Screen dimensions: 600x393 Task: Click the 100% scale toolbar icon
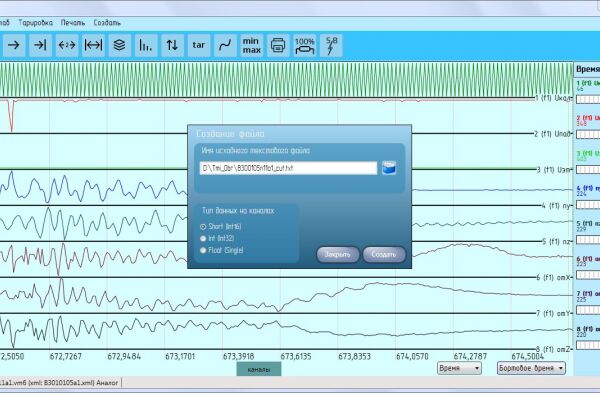pyautogui.click(x=305, y=45)
